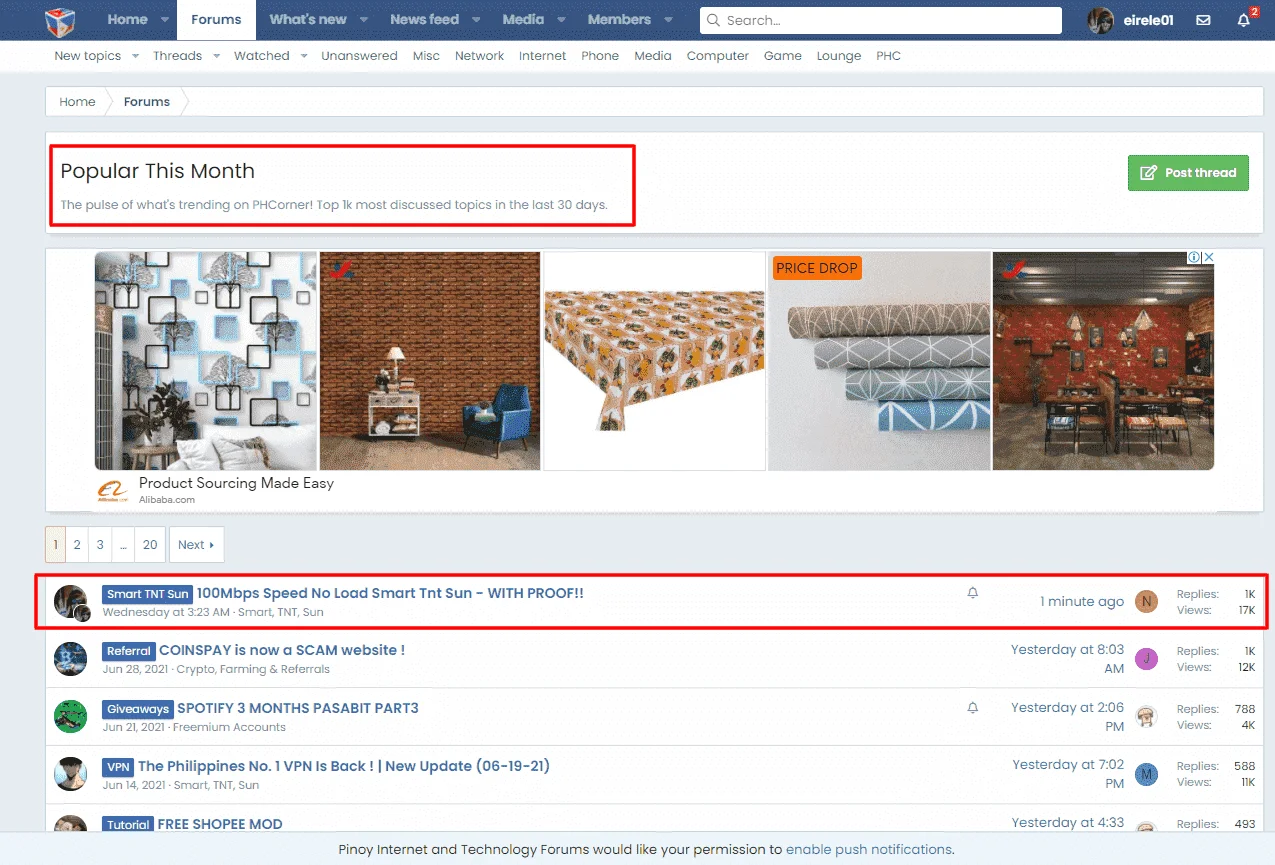The width and height of the screenshot is (1275, 865).
Task: Click last poster avatar J
Action: (x=1146, y=659)
